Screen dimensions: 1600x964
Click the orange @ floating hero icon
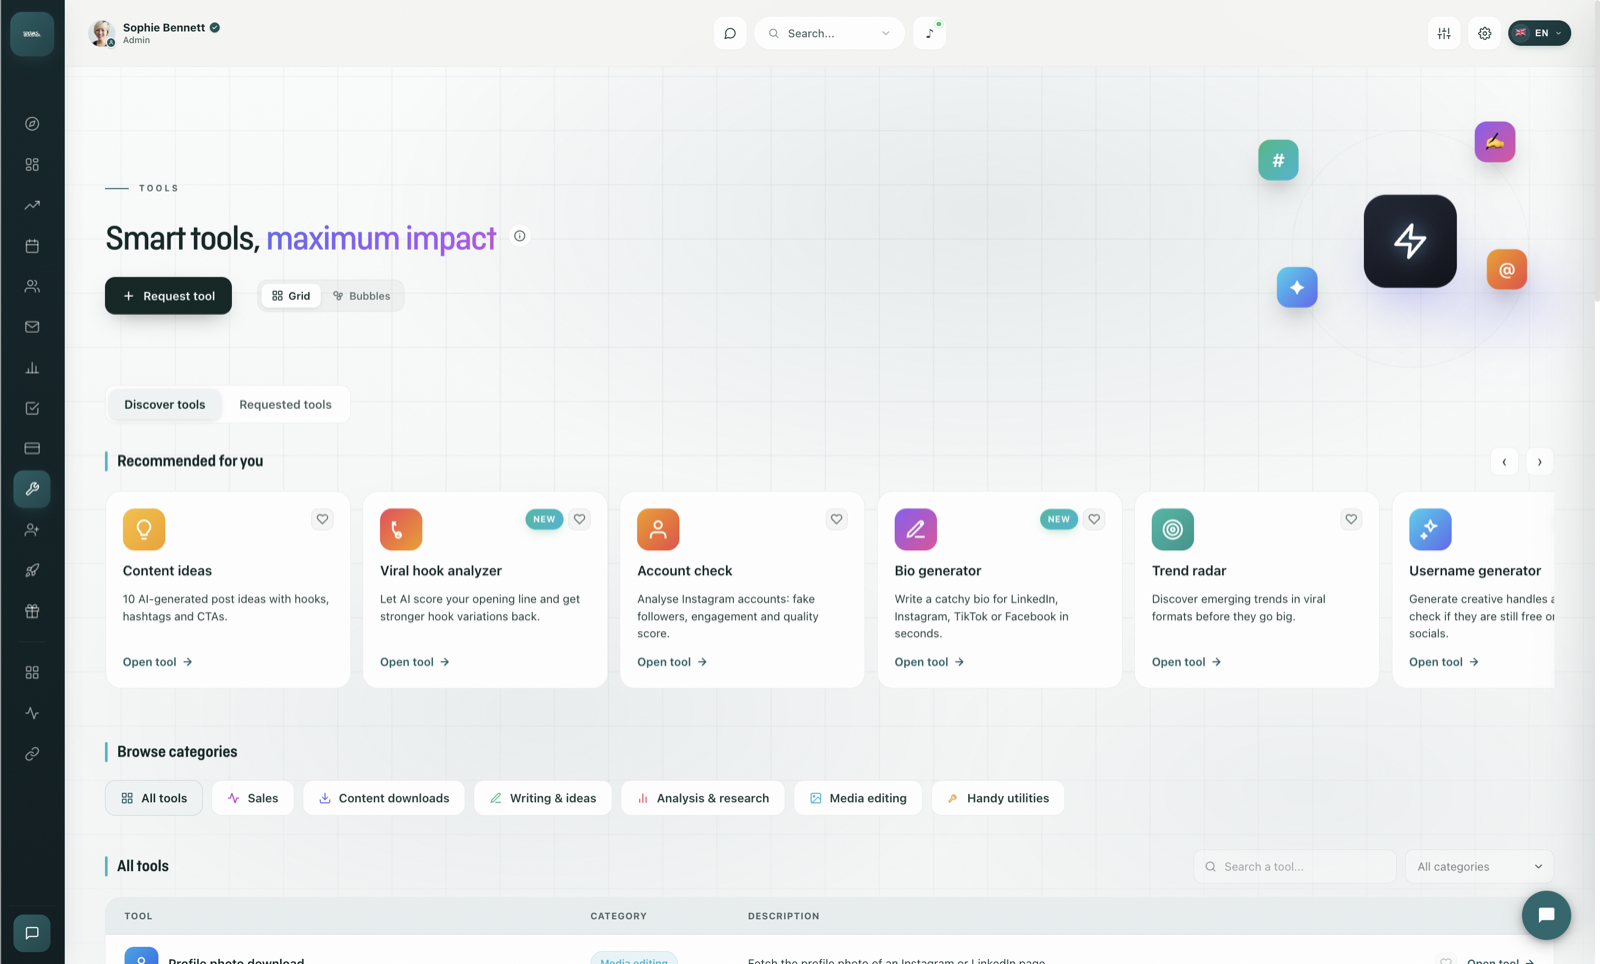1506,269
